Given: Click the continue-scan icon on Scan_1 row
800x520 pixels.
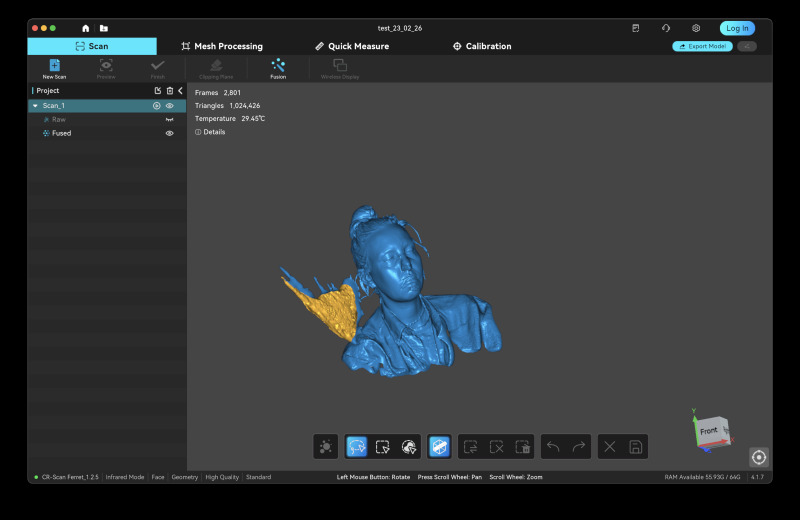Looking at the screenshot, I should pyautogui.click(x=157, y=106).
